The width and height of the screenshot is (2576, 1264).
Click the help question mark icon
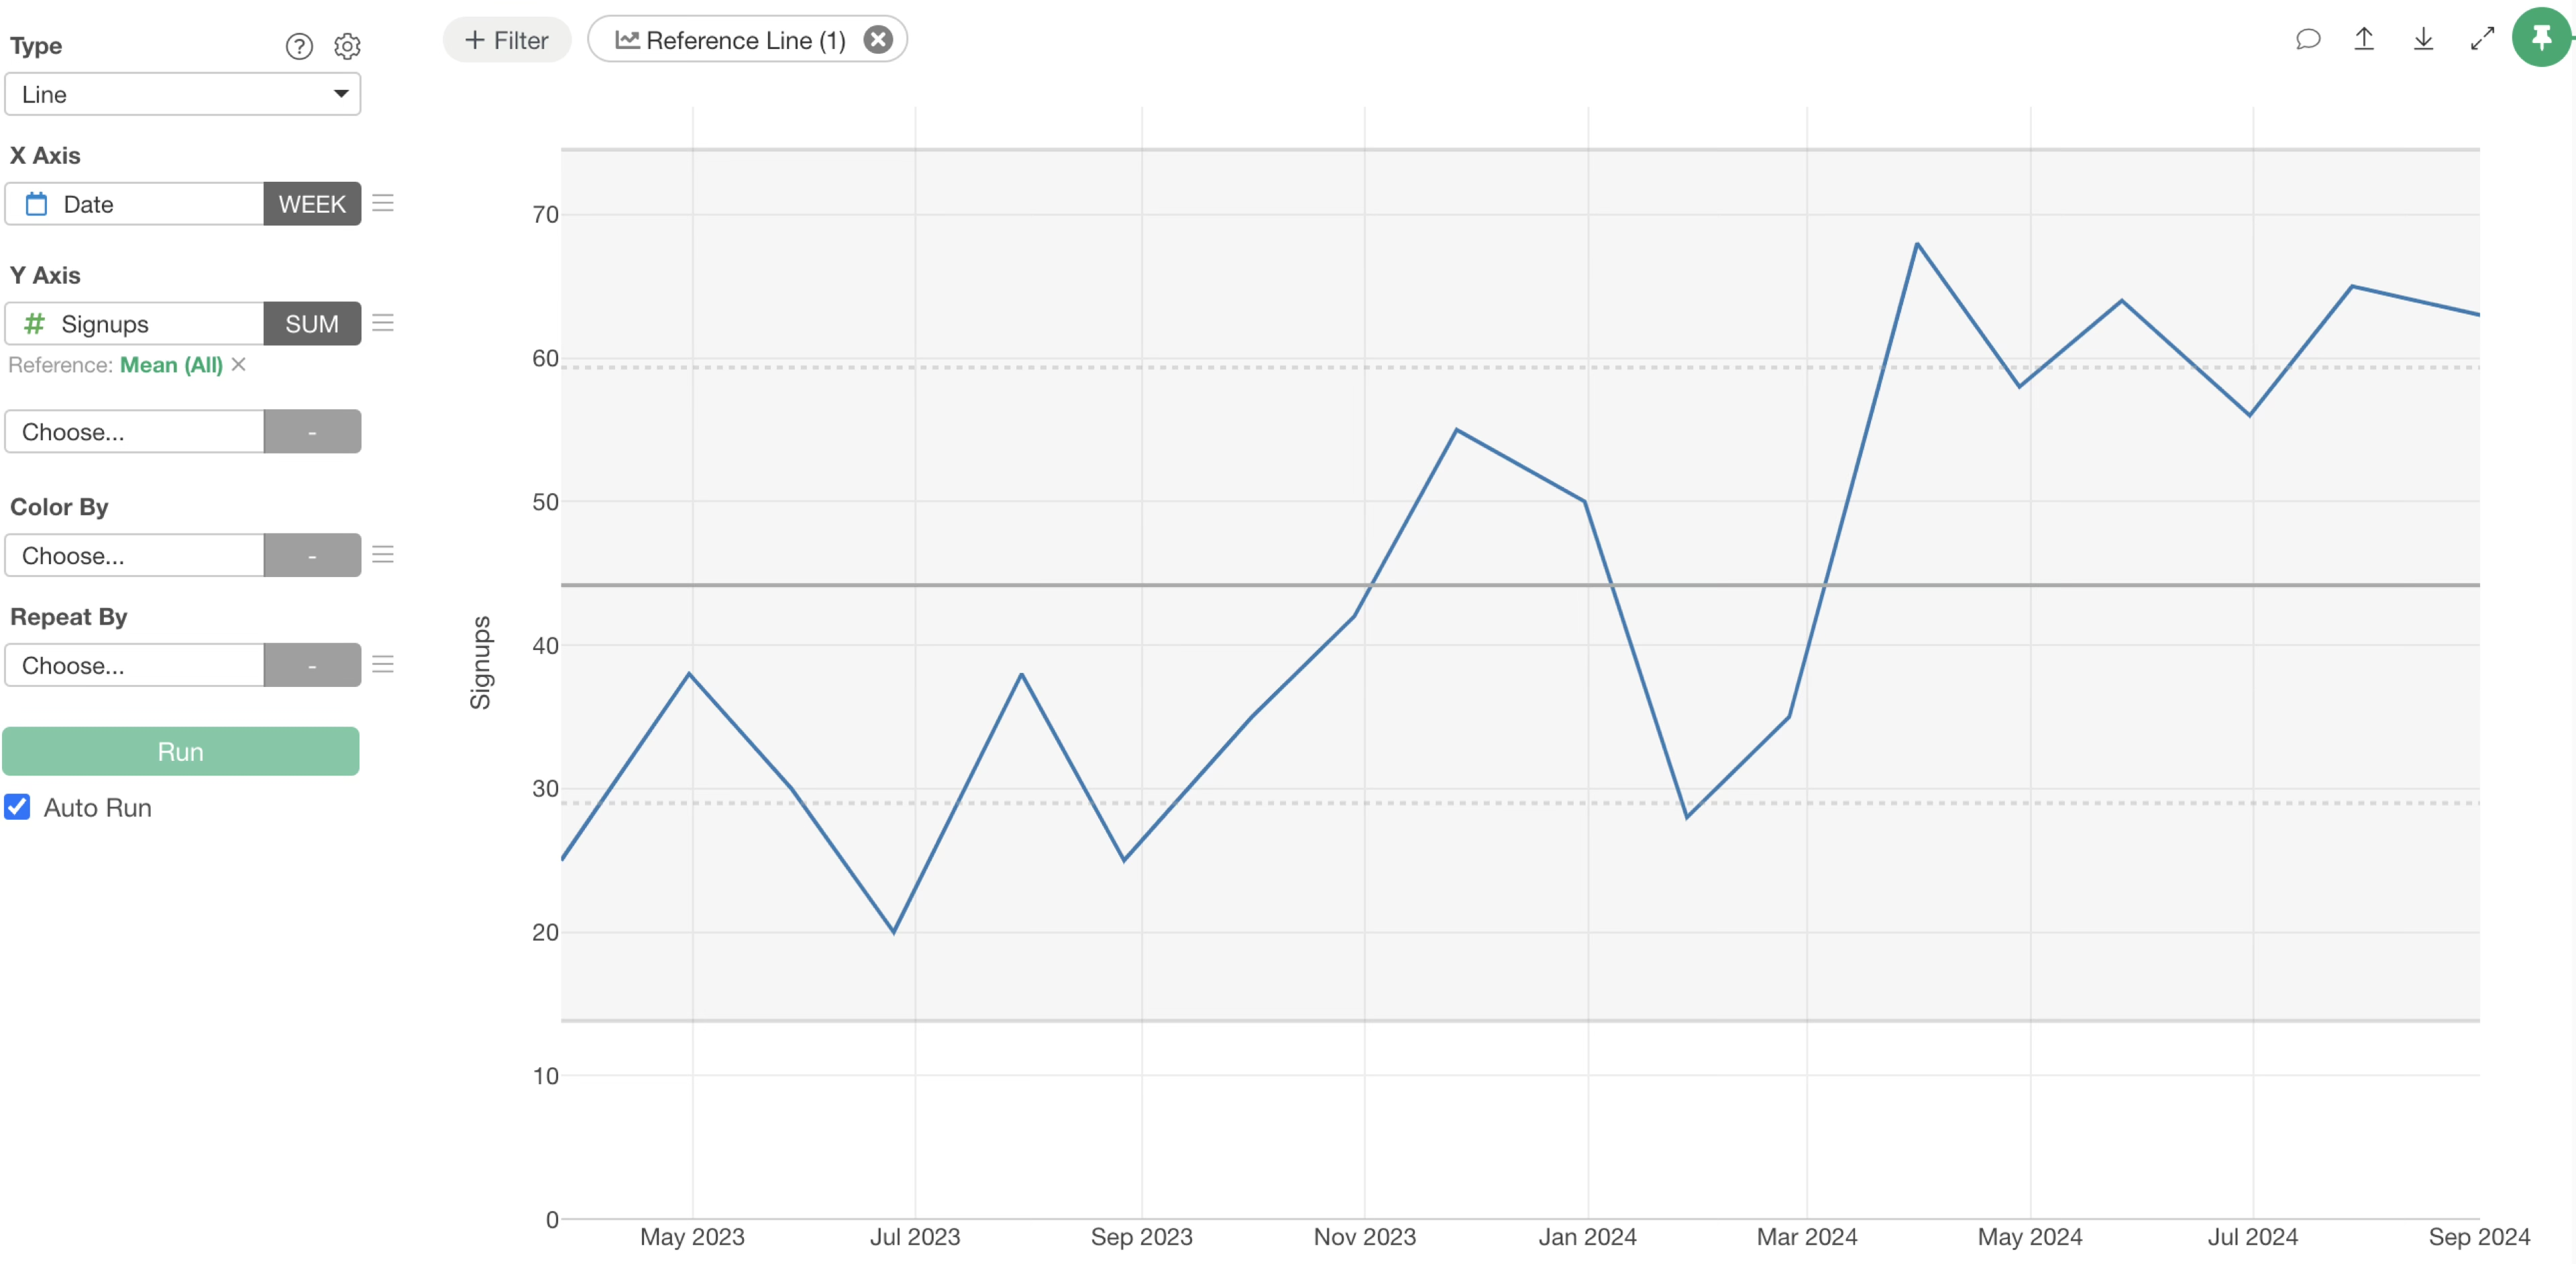[299, 46]
